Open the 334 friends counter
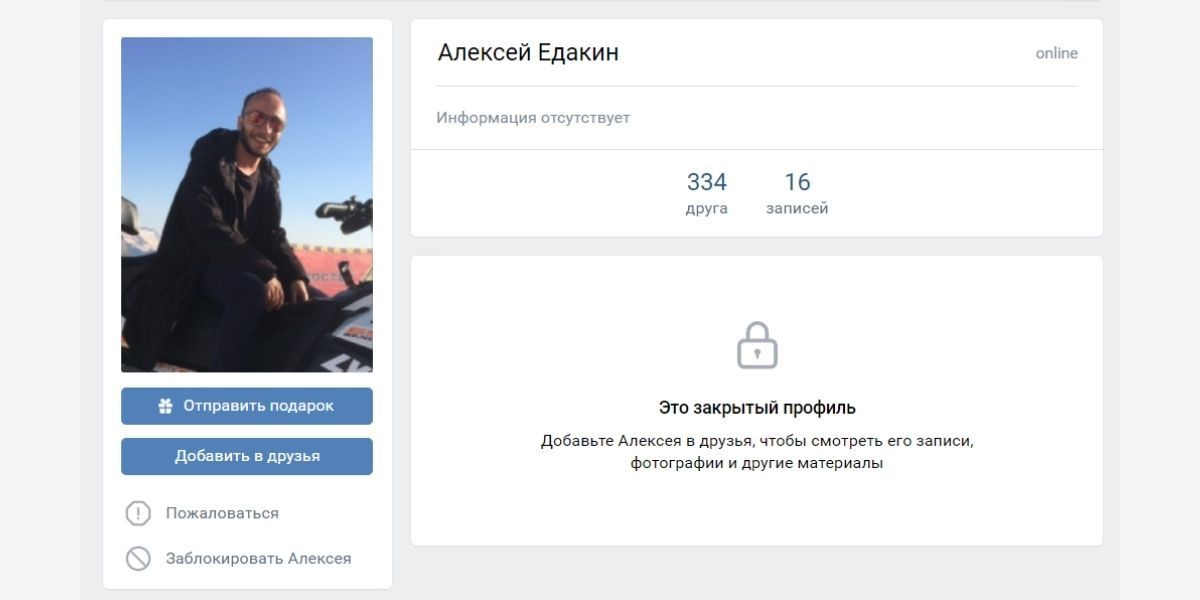This screenshot has width=1200, height=600. (707, 182)
